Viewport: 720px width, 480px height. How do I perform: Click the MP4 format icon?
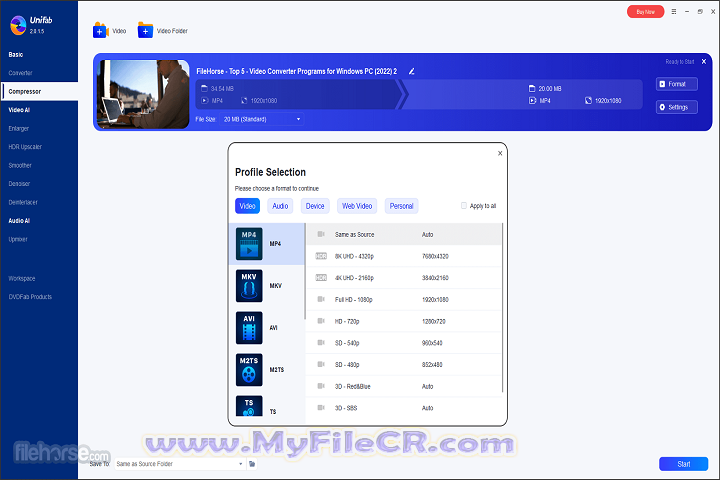[x=249, y=244]
